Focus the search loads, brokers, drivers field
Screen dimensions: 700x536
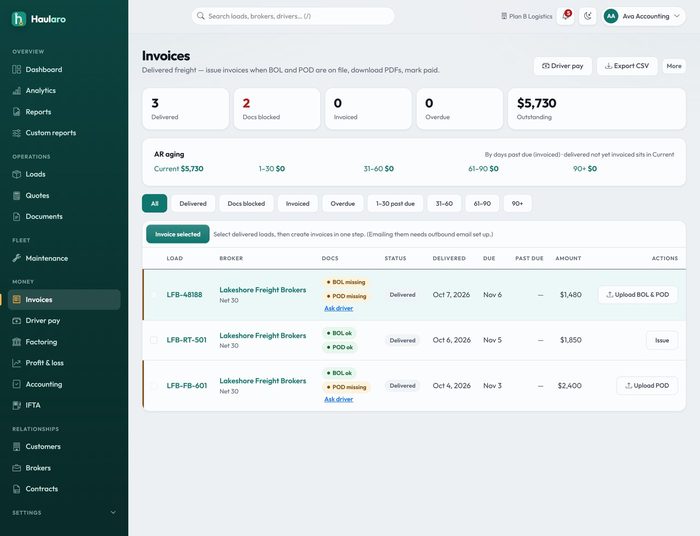click(x=293, y=16)
